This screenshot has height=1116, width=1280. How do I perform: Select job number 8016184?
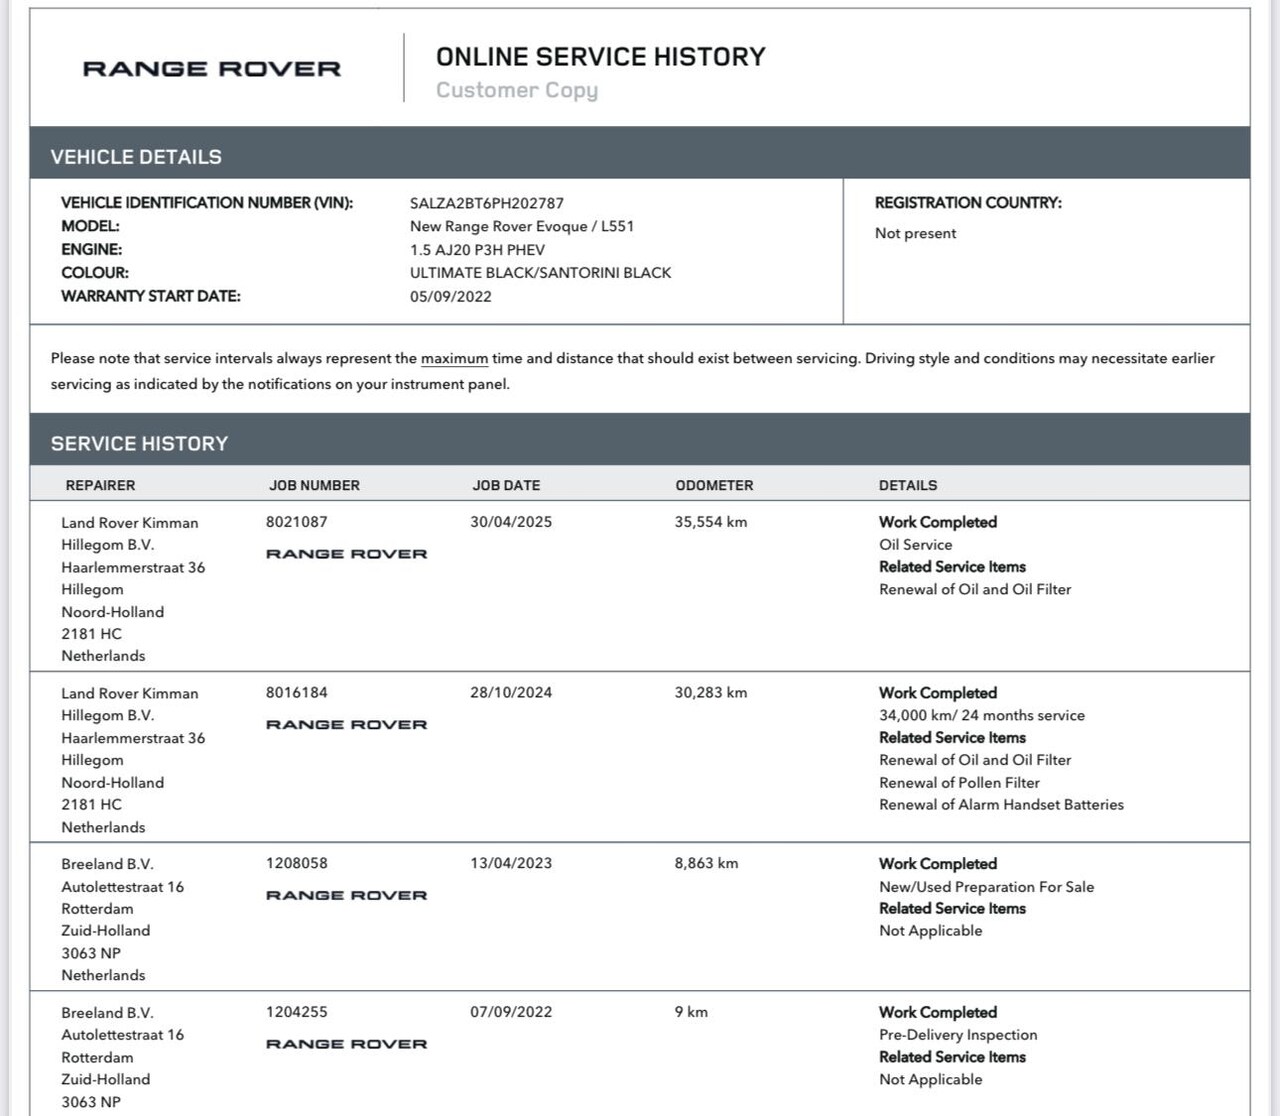tap(297, 693)
